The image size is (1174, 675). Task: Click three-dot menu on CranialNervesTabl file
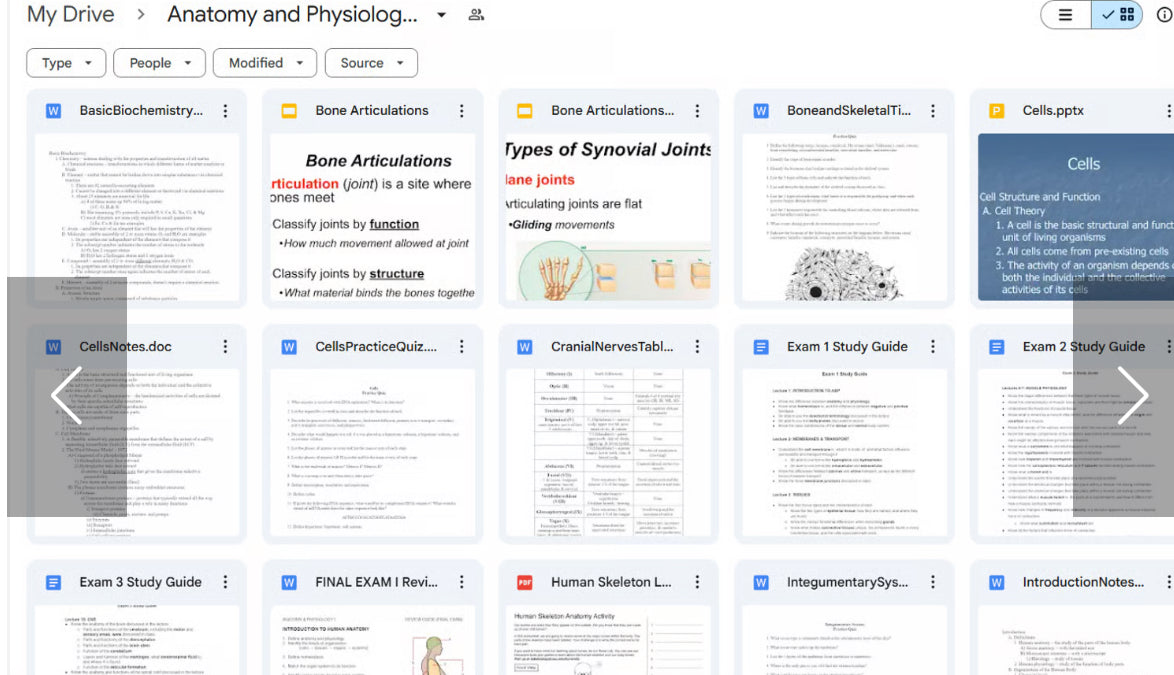[697, 347]
